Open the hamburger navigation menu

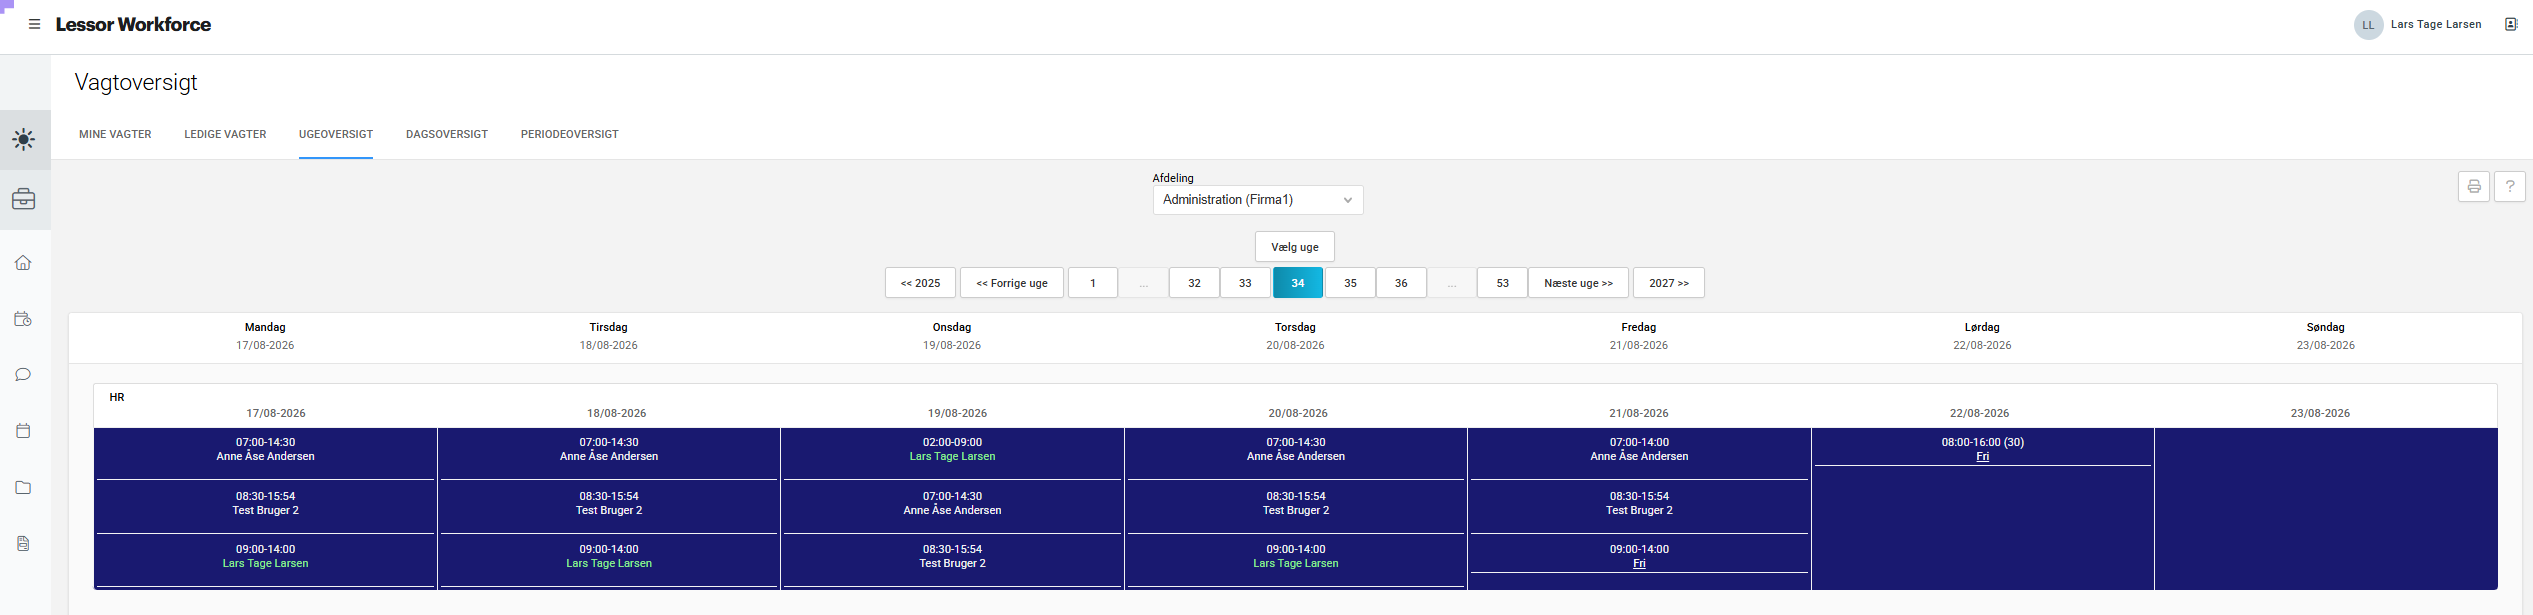34,24
